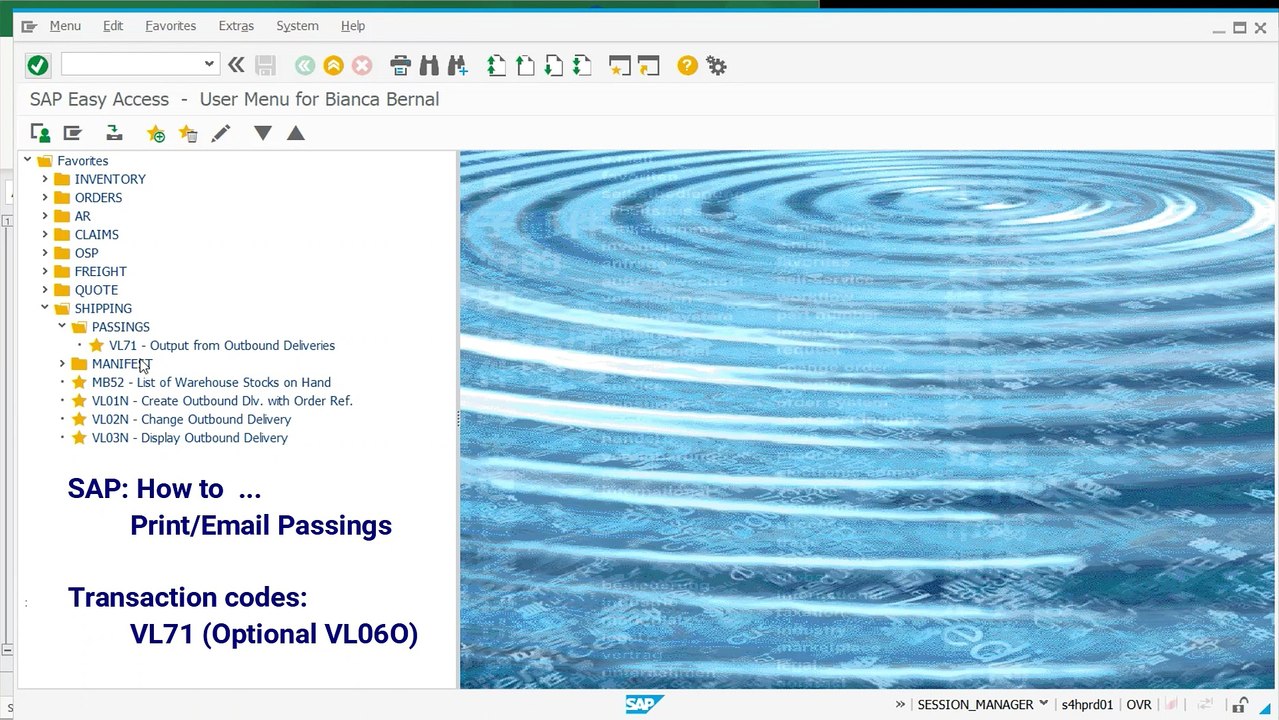The height and width of the screenshot is (720, 1279).
Task: Collapse the SHIPPING folder
Action: tap(45, 308)
